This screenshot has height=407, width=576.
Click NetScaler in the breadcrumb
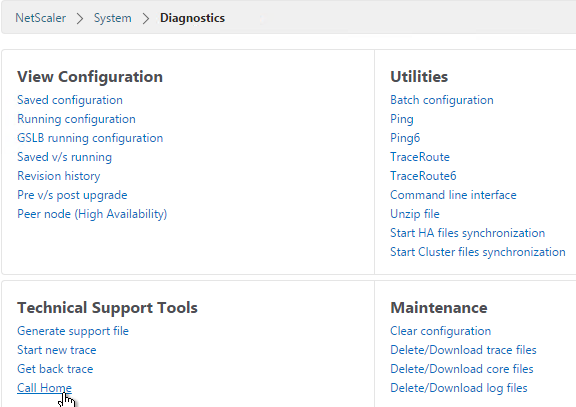click(x=40, y=18)
